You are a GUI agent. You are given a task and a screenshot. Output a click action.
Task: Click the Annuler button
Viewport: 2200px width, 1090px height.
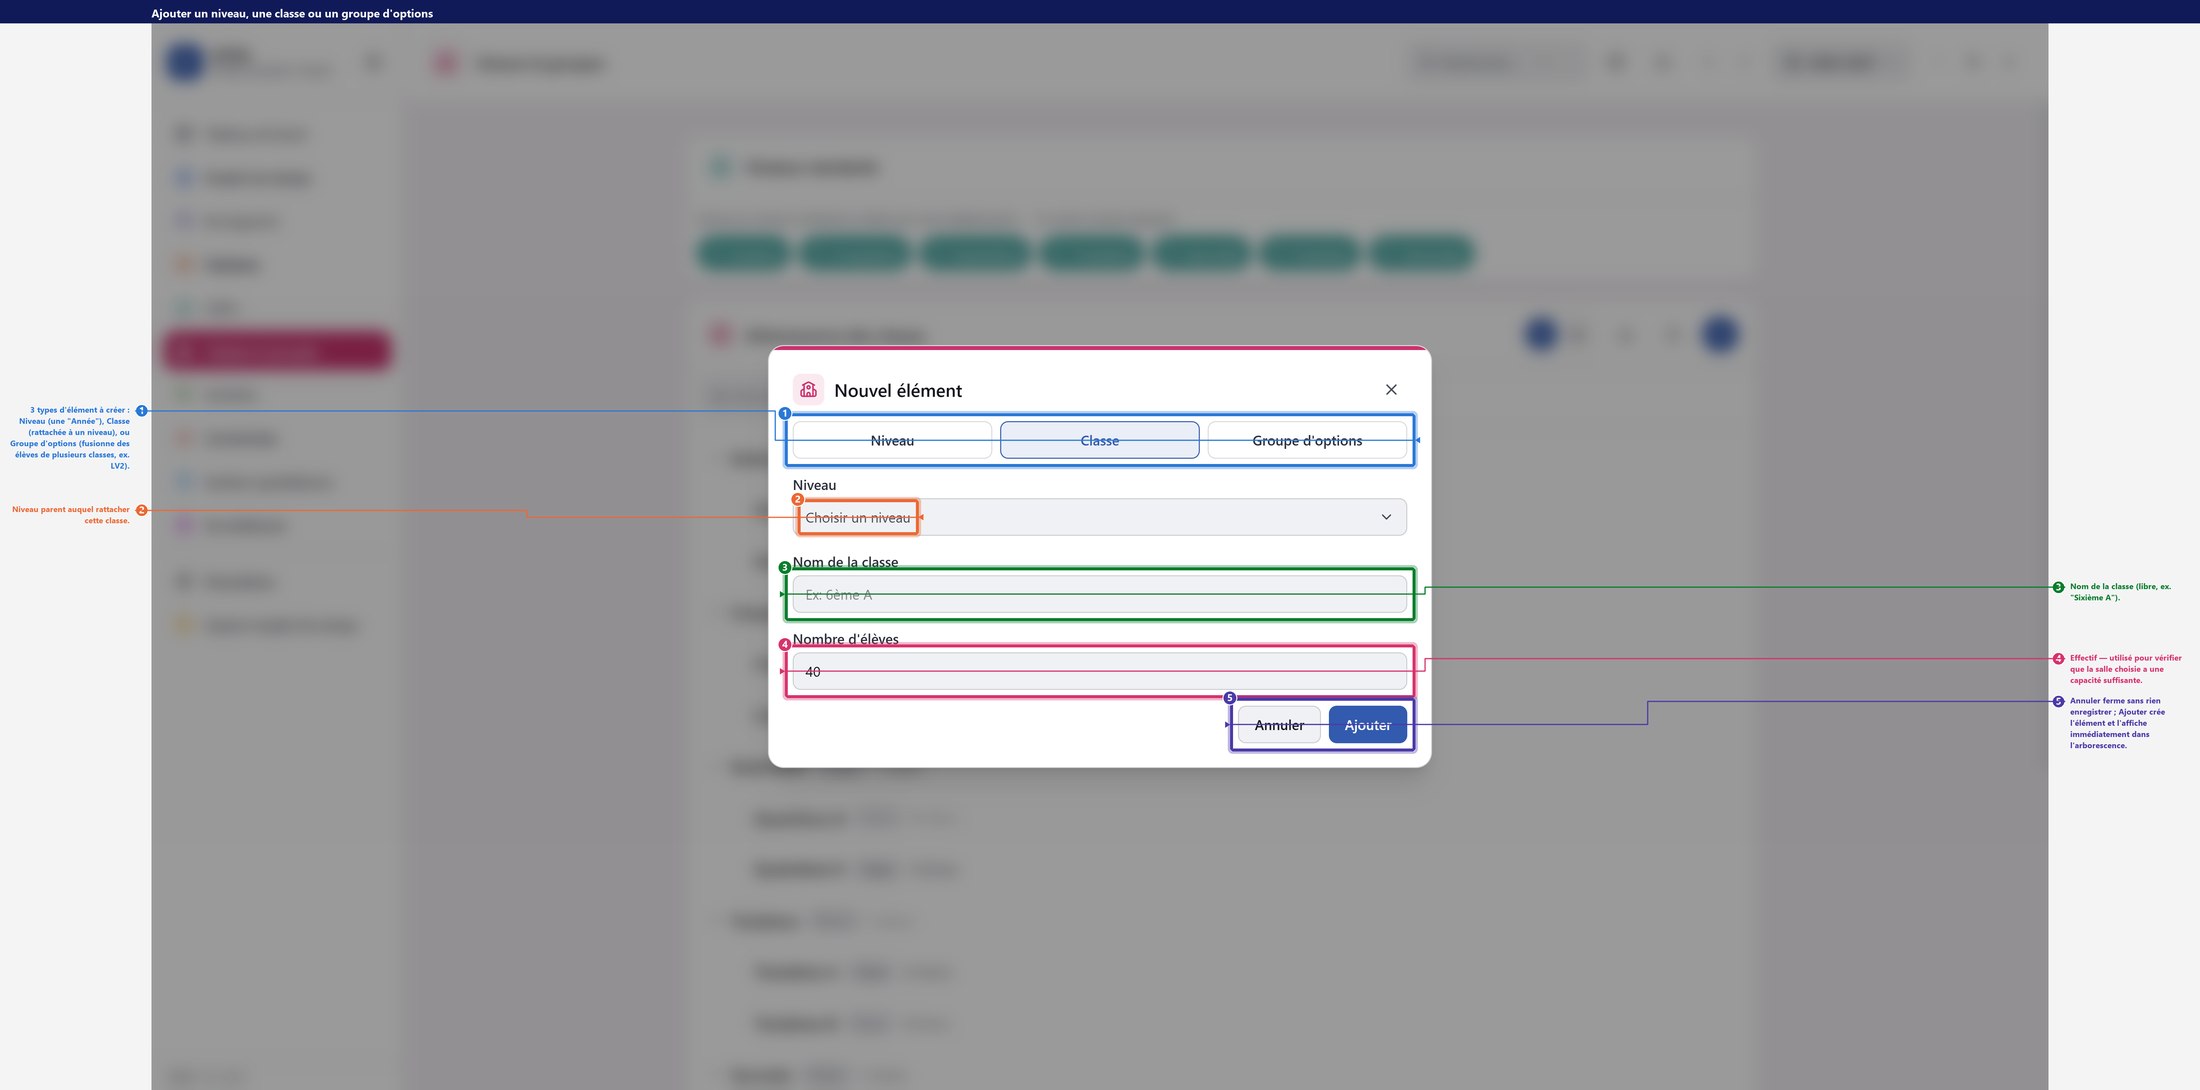pyautogui.click(x=1279, y=725)
